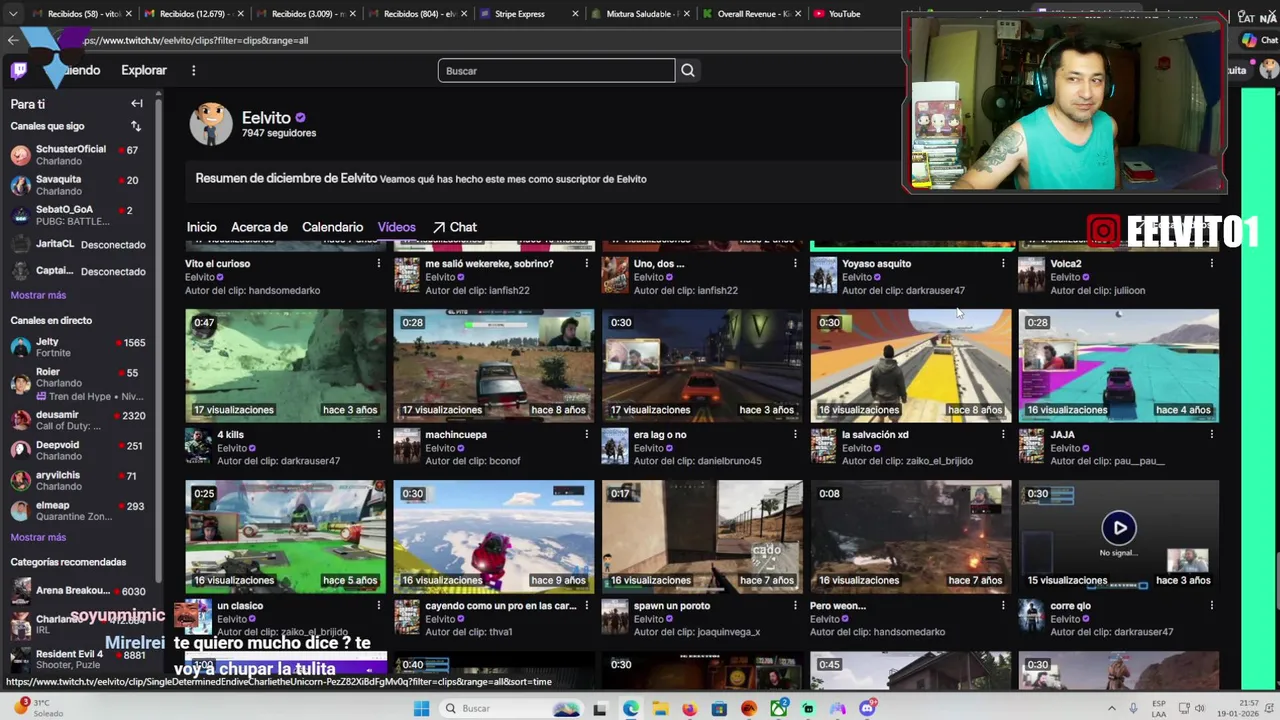The image size is (1280, 720).
Task: Play the 'cayendo como un pro' clip thumbnail
Action: click(x=493, y=536)
